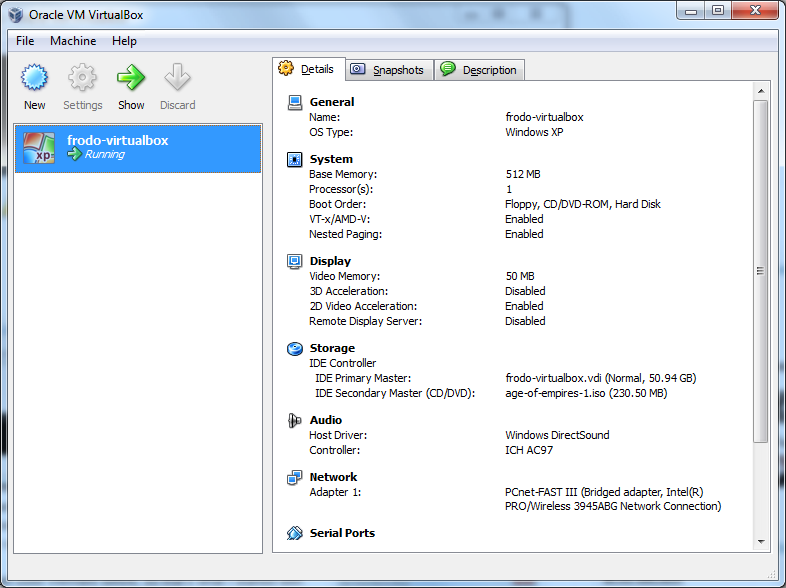Click the 'Running' status text
786x588 pixels.
[104, 154]
